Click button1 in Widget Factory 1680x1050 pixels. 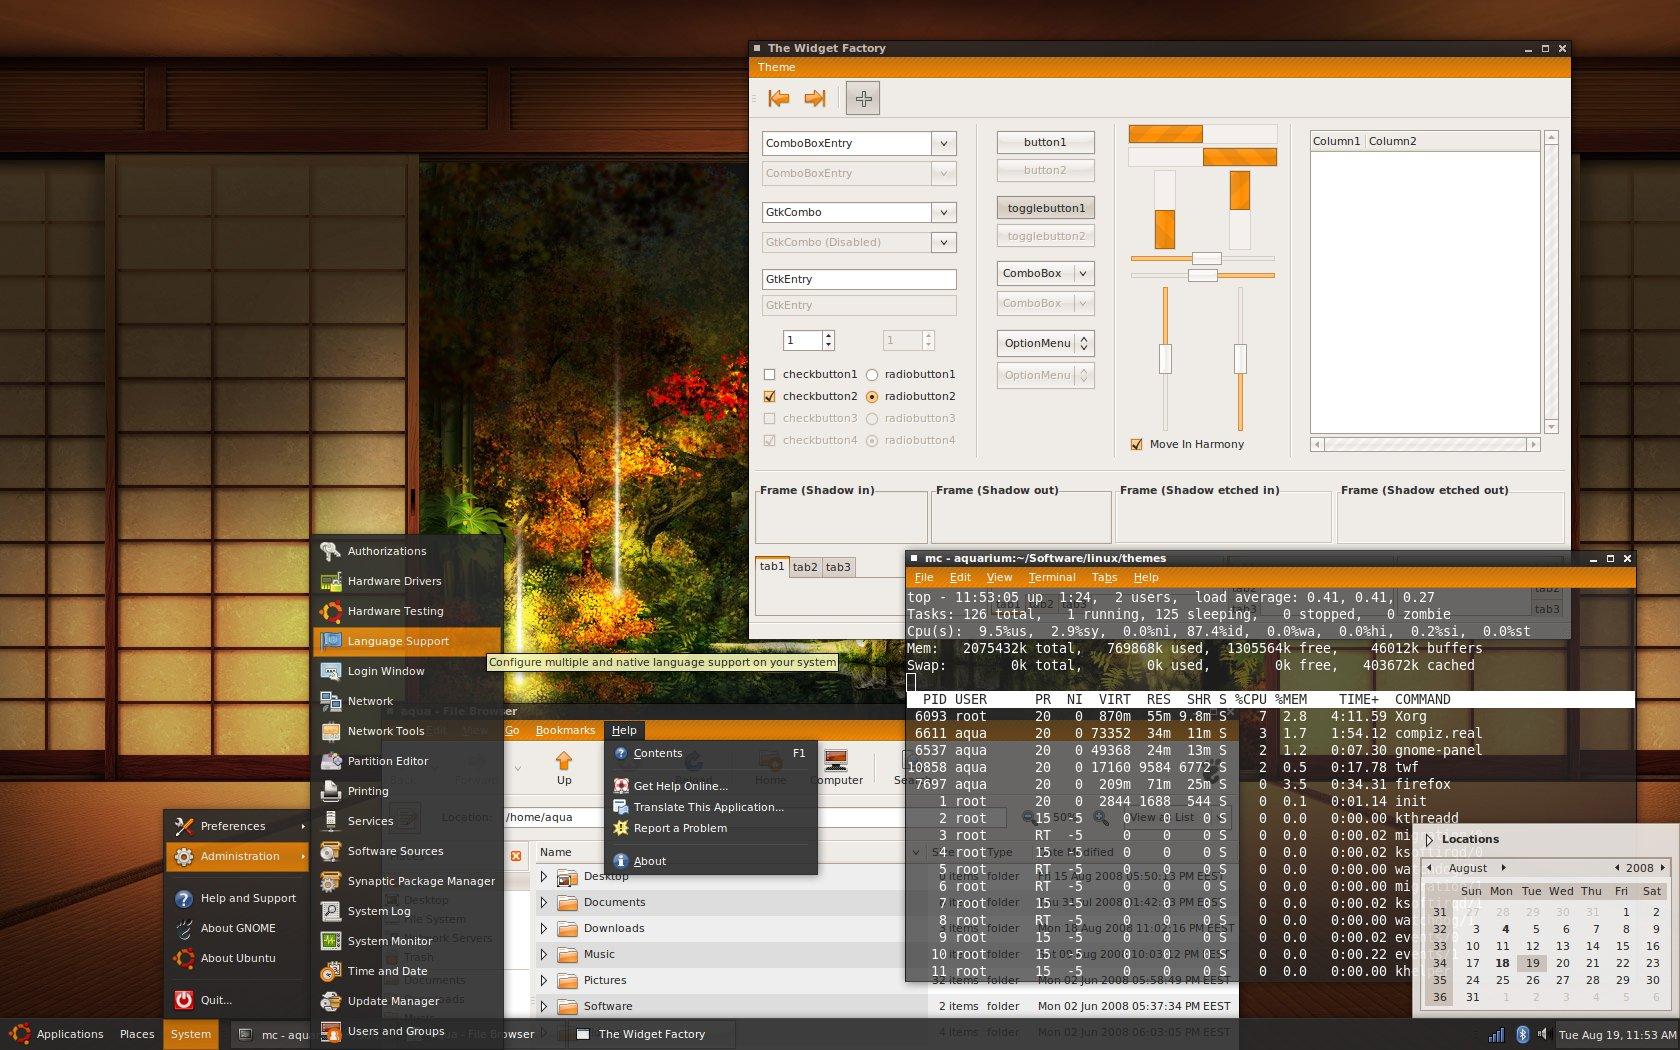(1045, 142)
